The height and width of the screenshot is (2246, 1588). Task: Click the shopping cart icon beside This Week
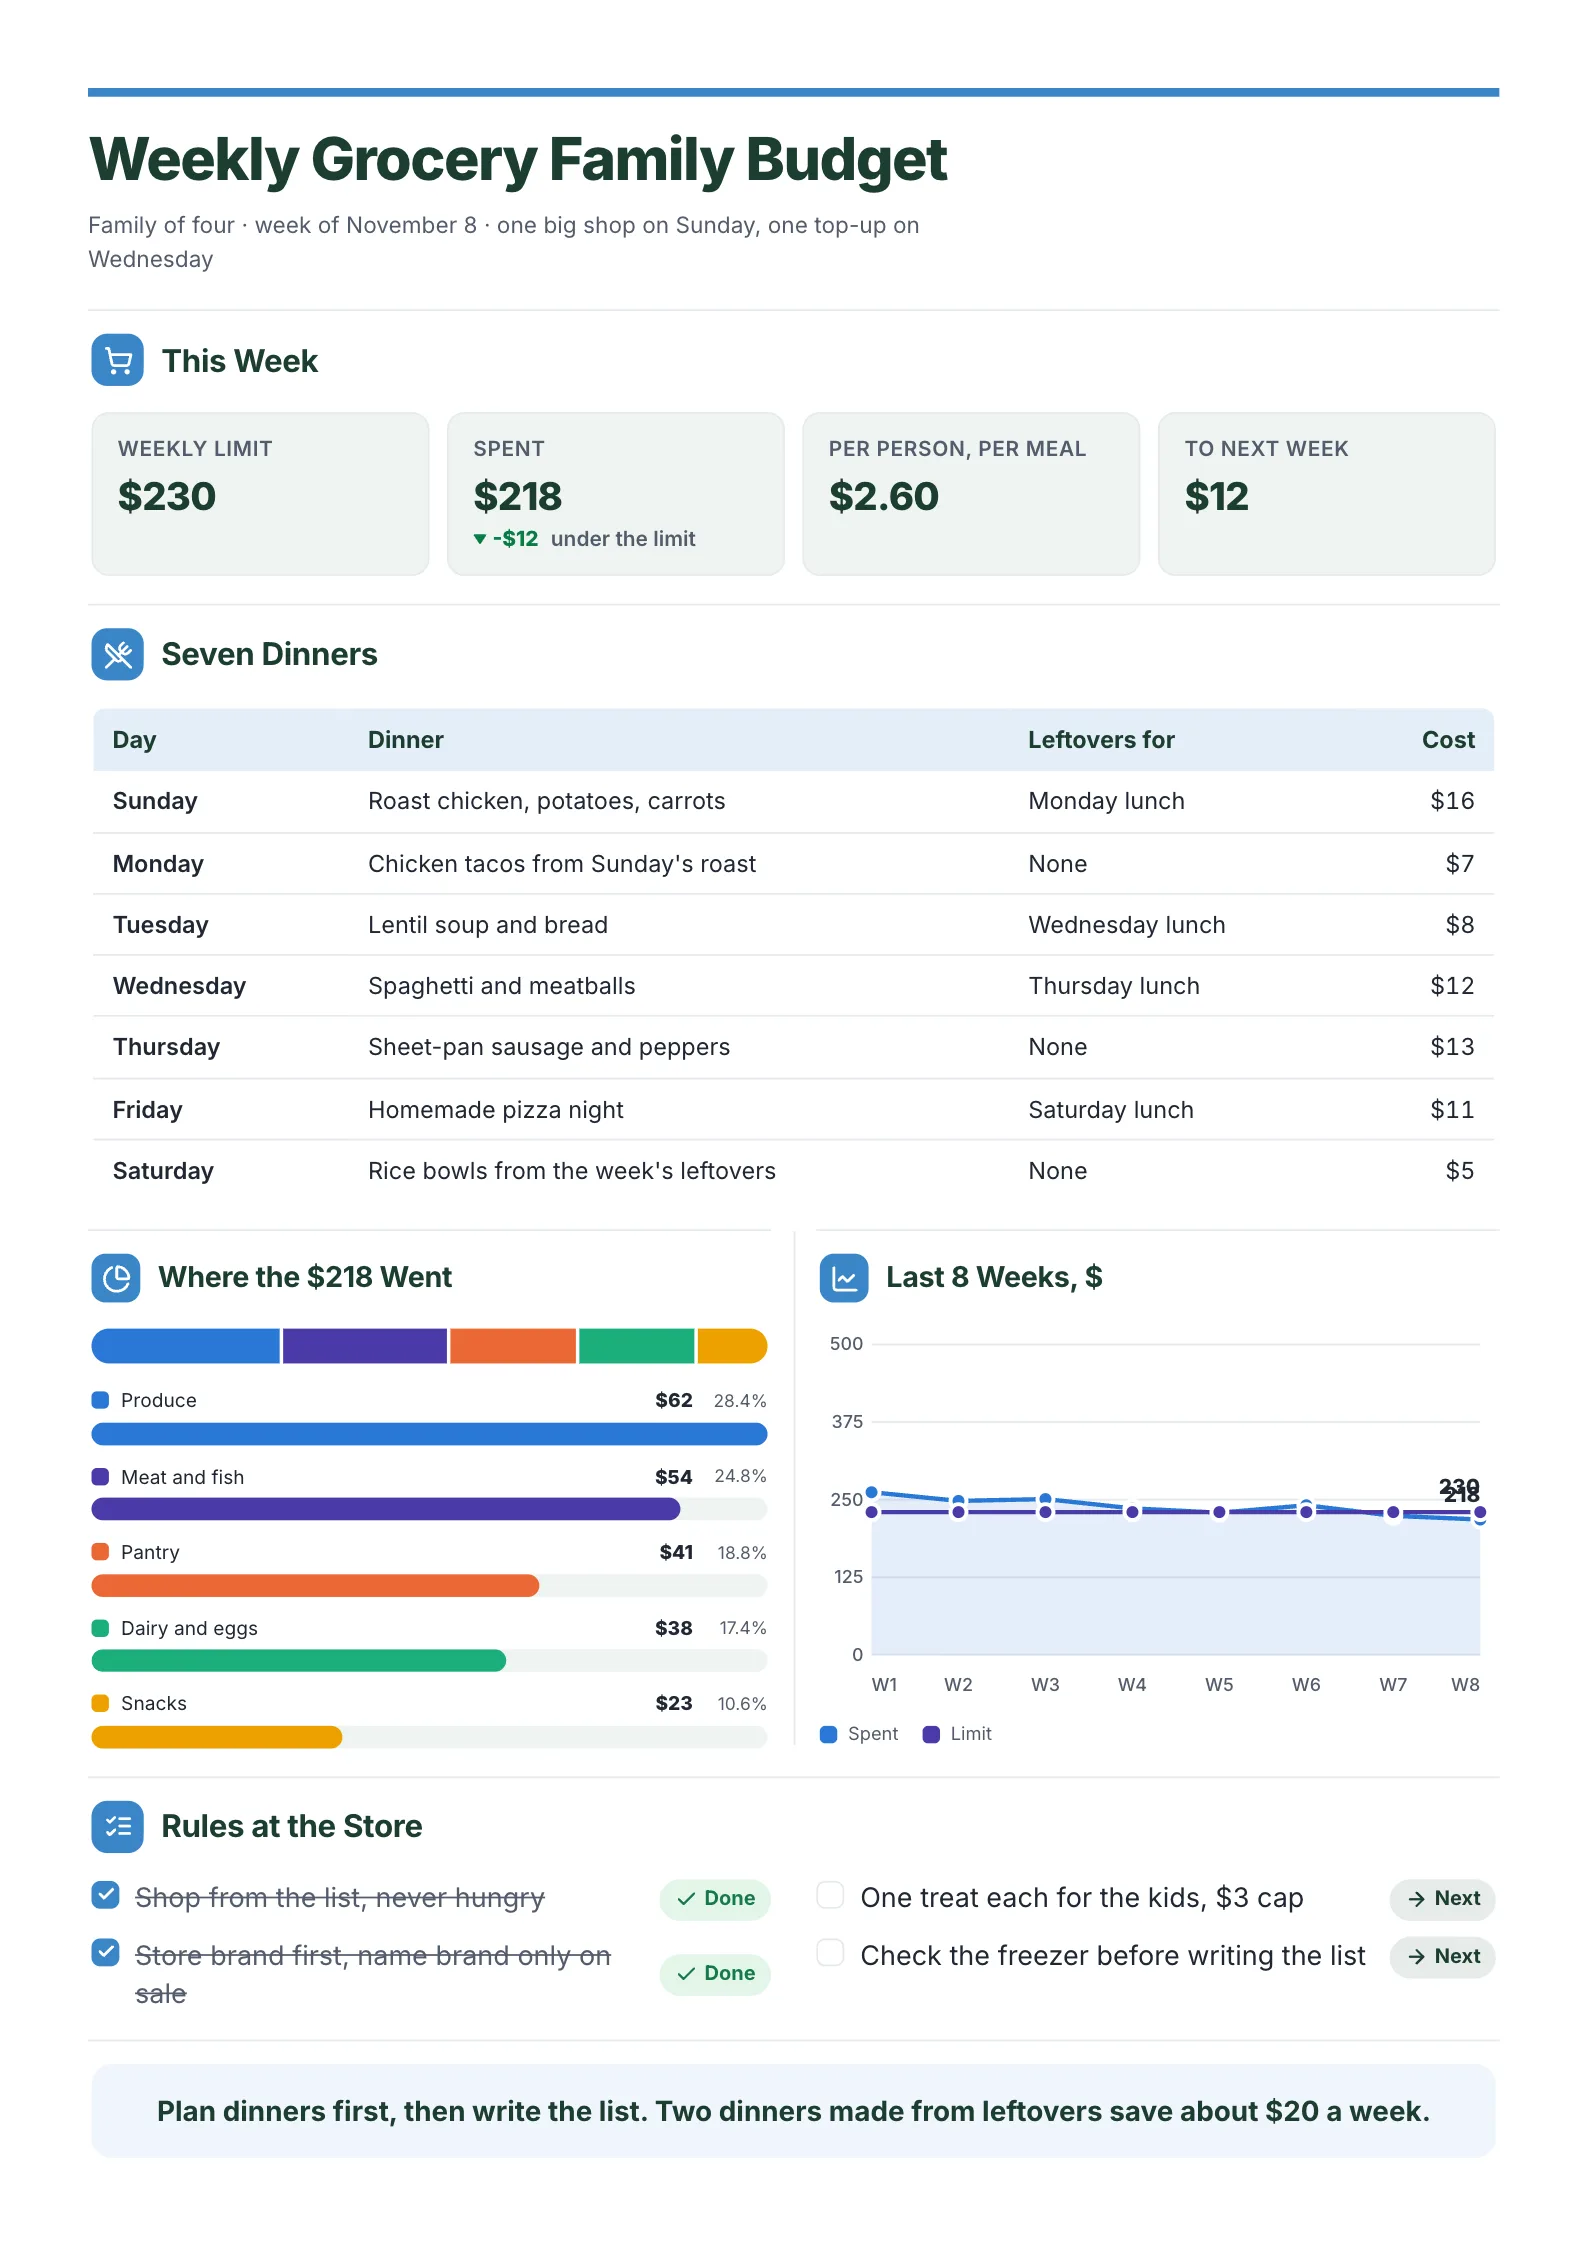117,360
